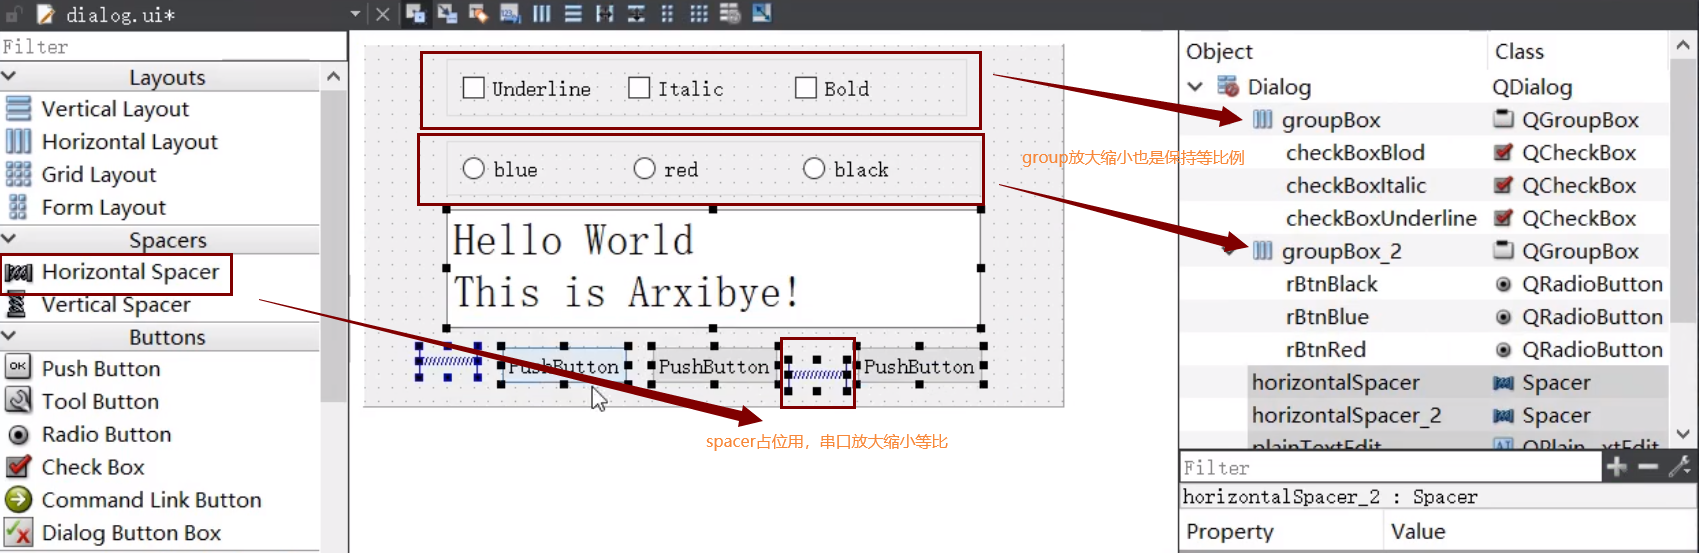The width and height of the screenshot is (1699, 553).
Task: Click the minus remove property icon
Action: (1648, 467)
